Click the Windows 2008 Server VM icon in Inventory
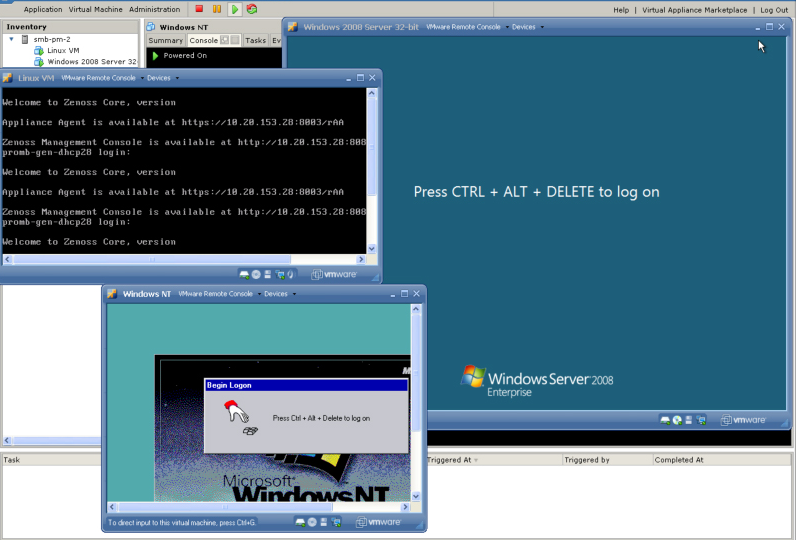The height and width of the screenshot is (540, 797). click(39, 62)
